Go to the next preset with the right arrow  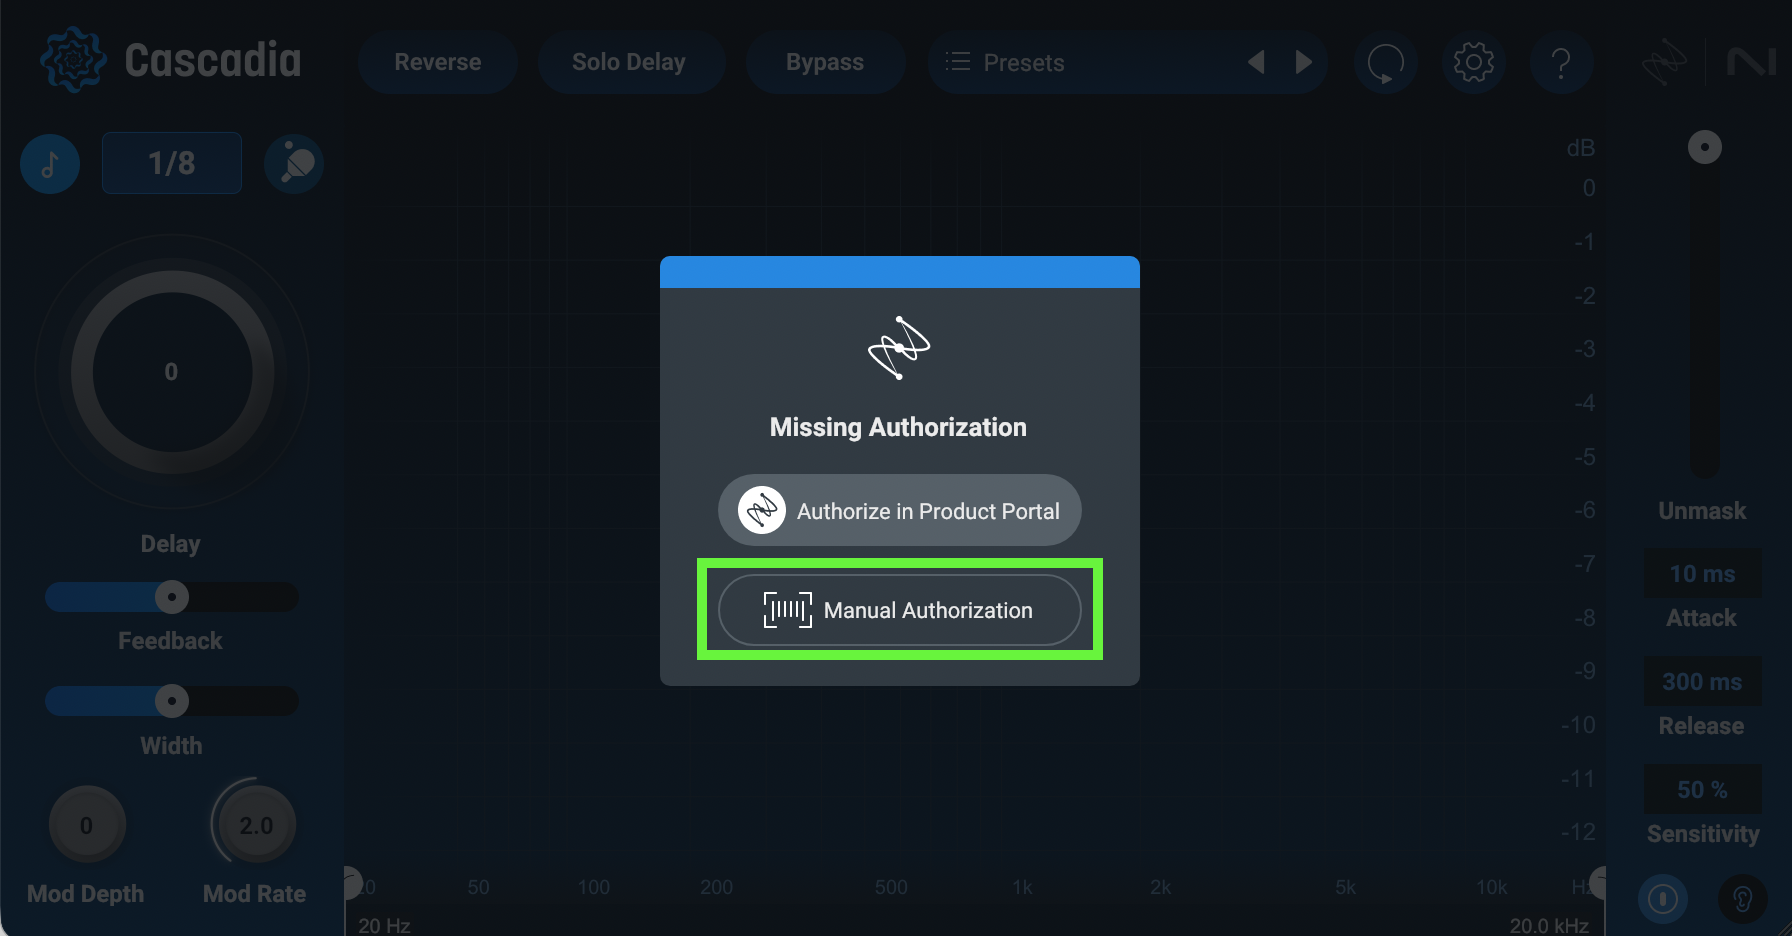coord(1303,62)
